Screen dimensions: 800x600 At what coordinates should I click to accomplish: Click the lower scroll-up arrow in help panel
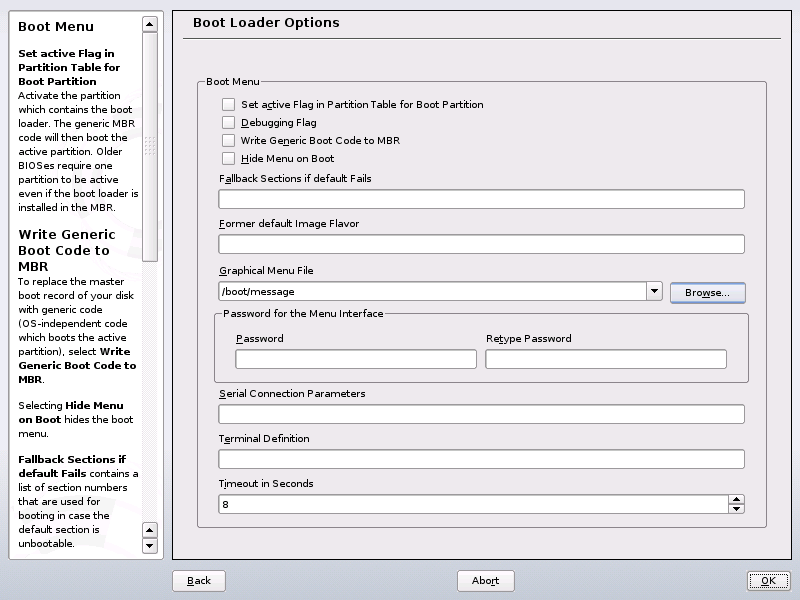[149, 530]
